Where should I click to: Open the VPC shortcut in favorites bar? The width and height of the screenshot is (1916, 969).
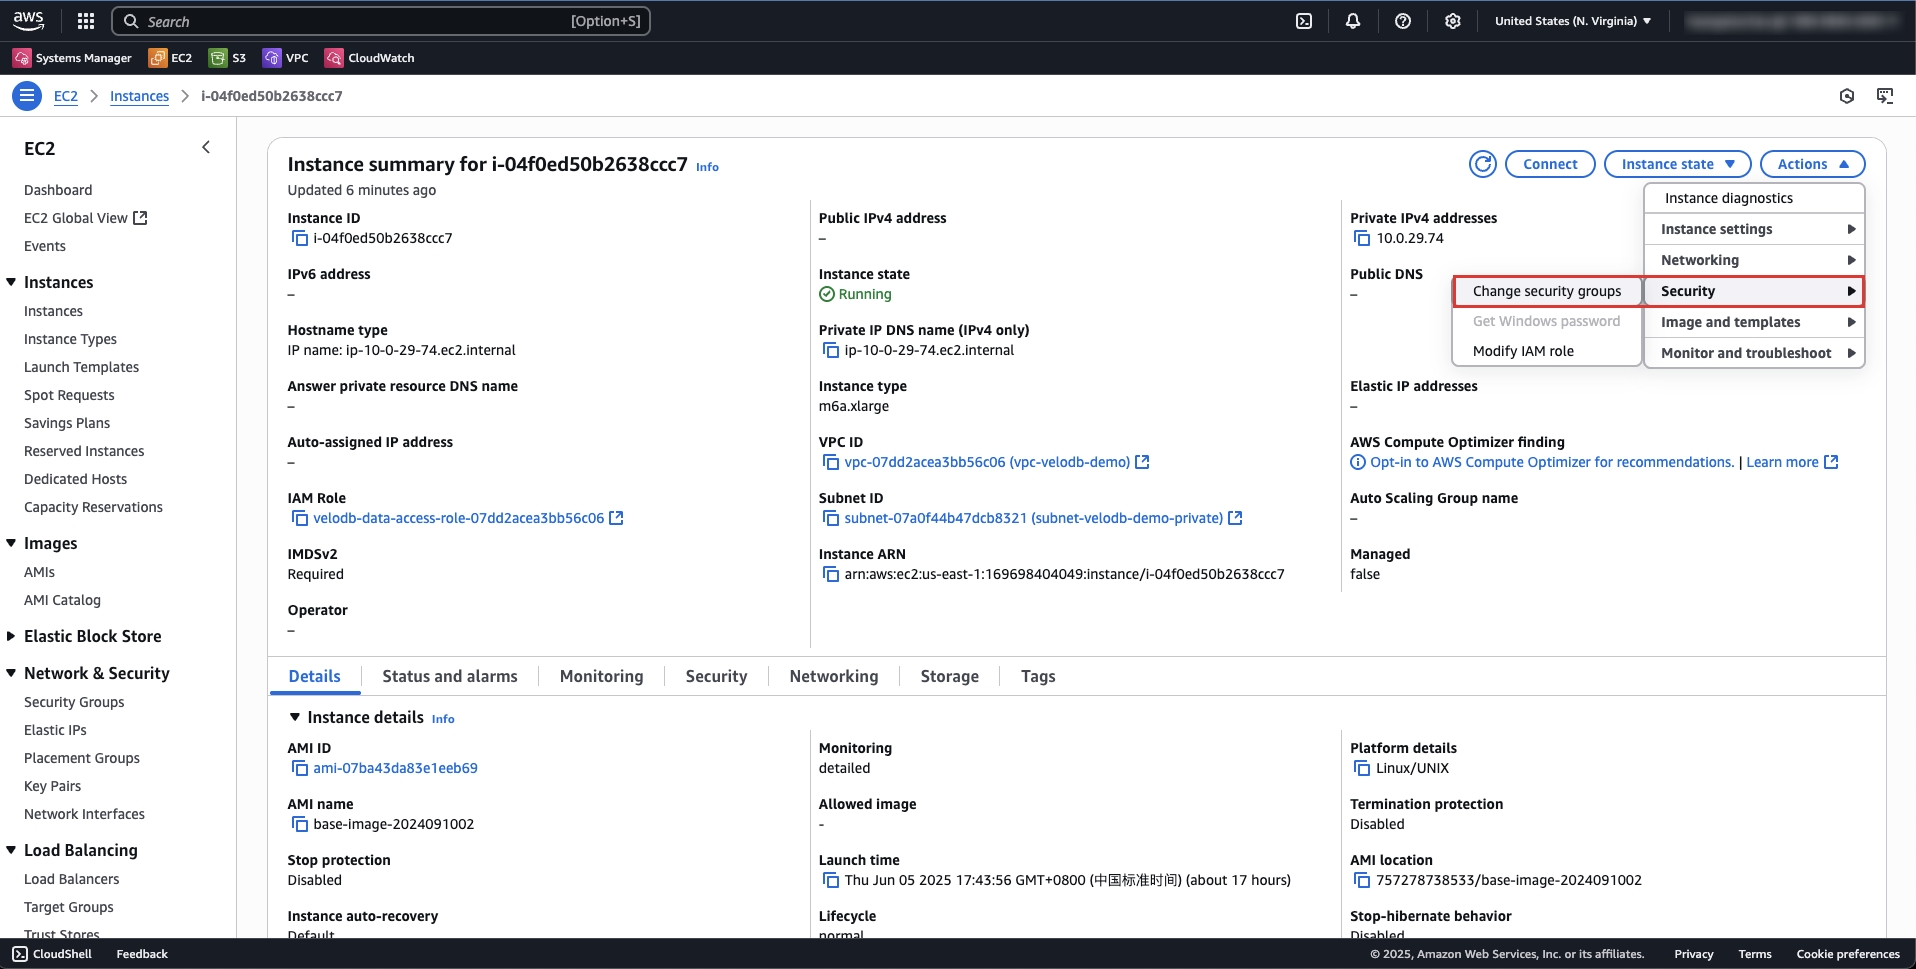pyautogui.click(x=286, y=58)
